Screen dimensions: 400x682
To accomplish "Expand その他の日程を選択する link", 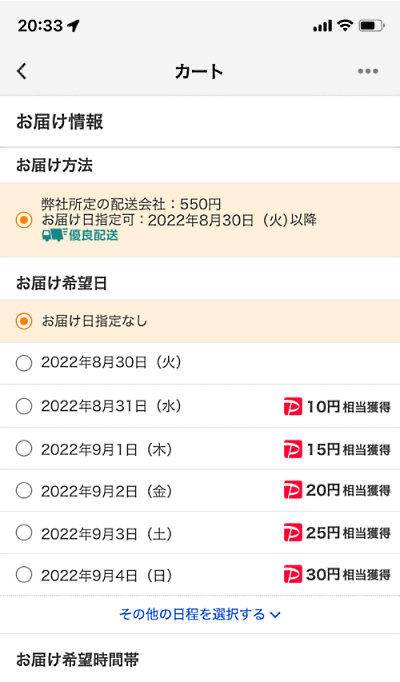I will [x=200, y=614].
